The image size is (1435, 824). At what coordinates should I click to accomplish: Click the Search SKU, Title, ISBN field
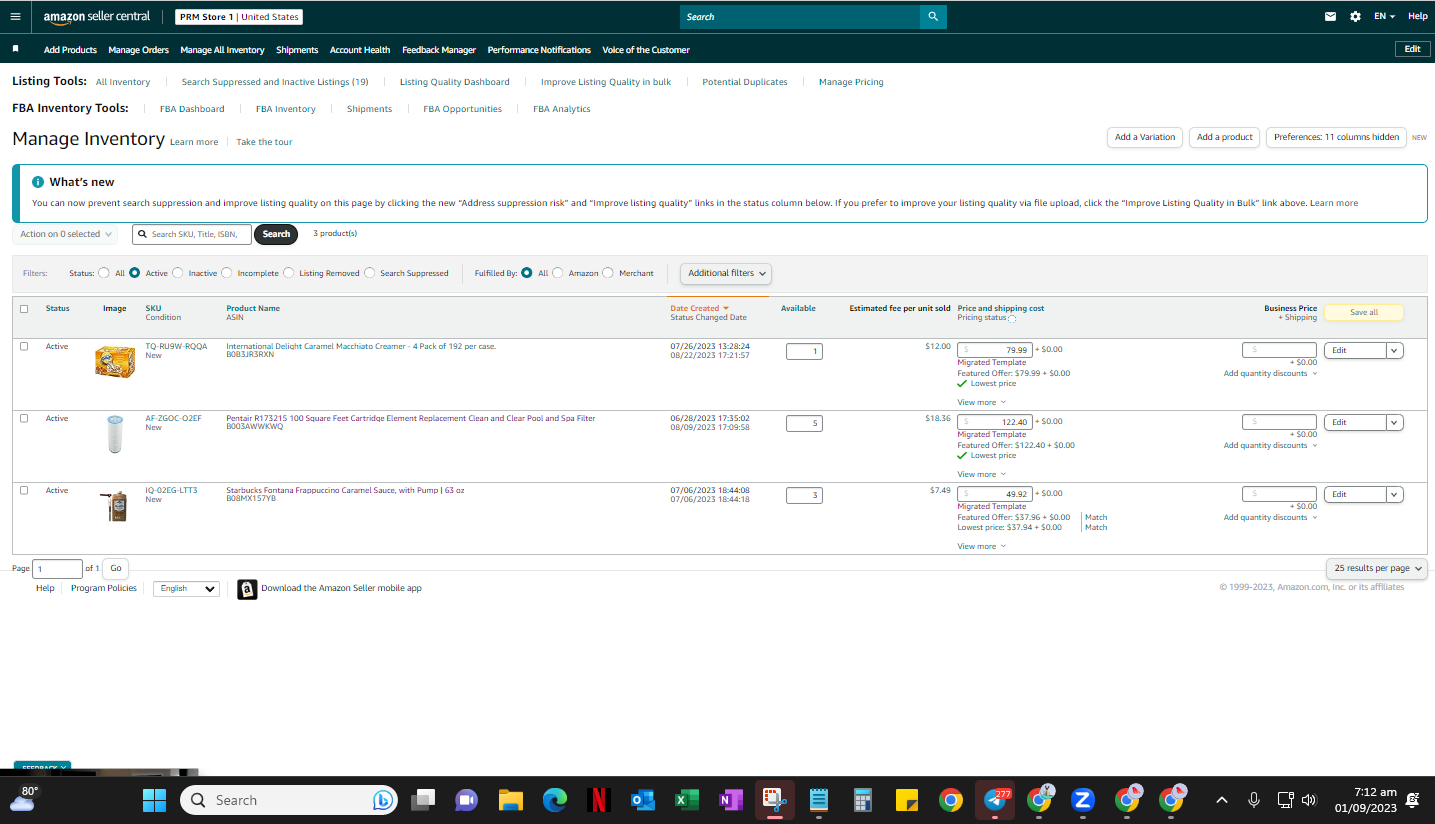coord(192,234)
